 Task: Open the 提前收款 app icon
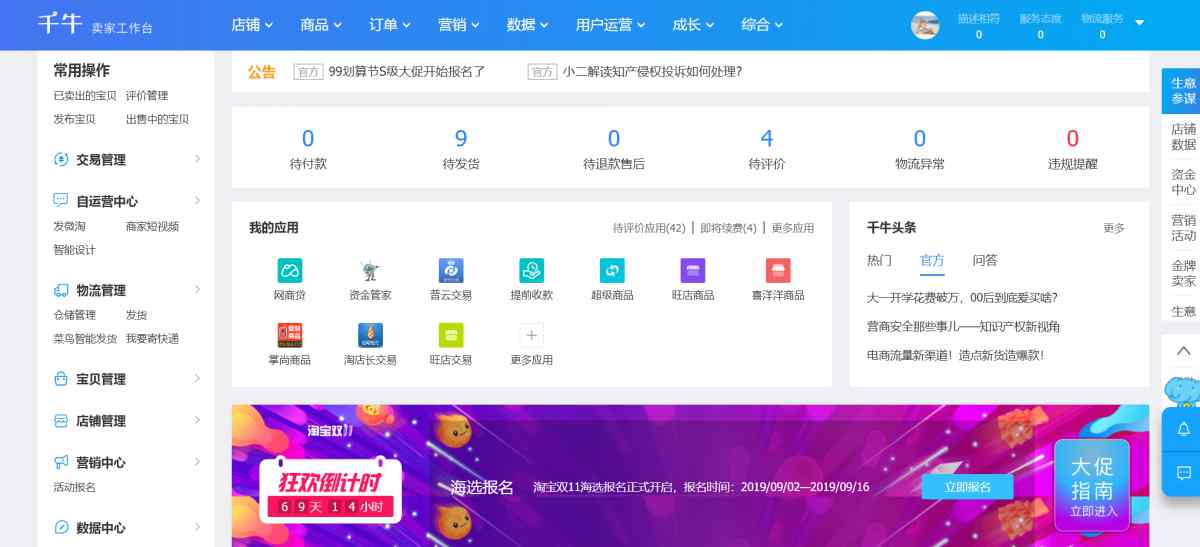[531, 270]
